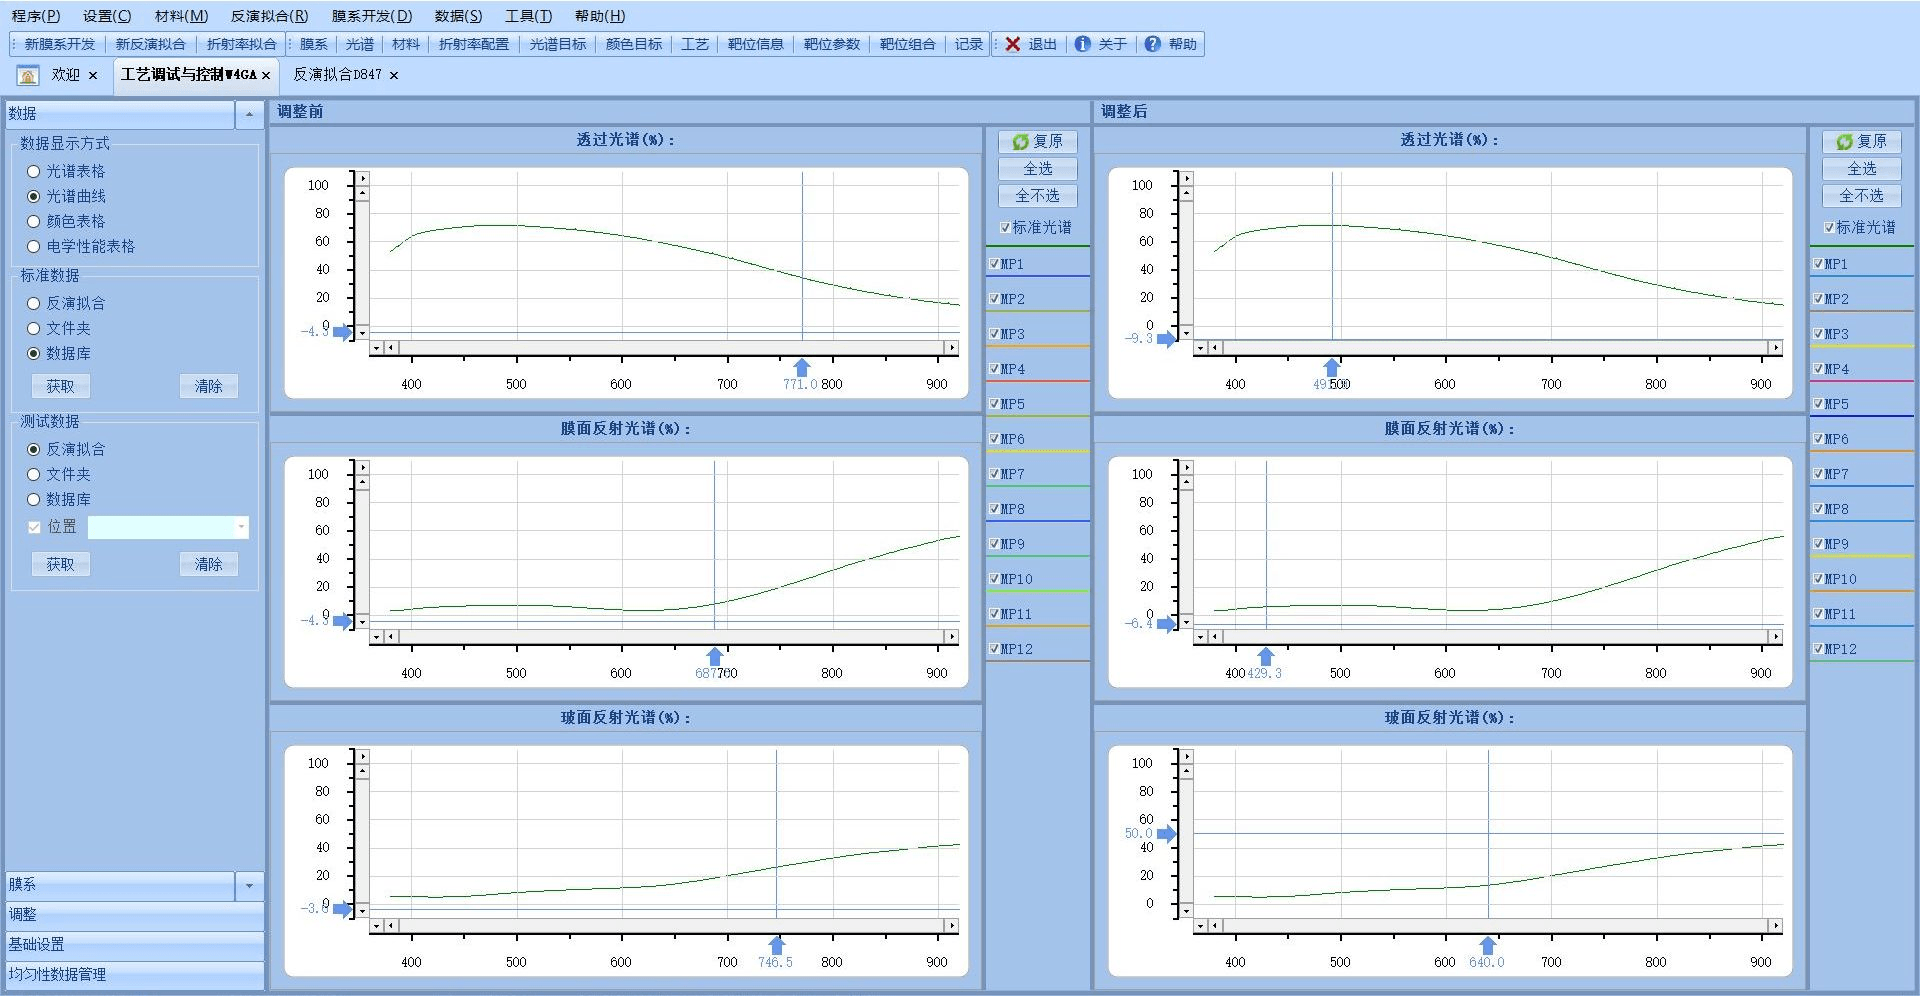Expand the 膜系 panel dropdown arrow
Image resolution: width=1920 pixels, height=996 pixels.
pyautogui.click(x=249, y=885)
